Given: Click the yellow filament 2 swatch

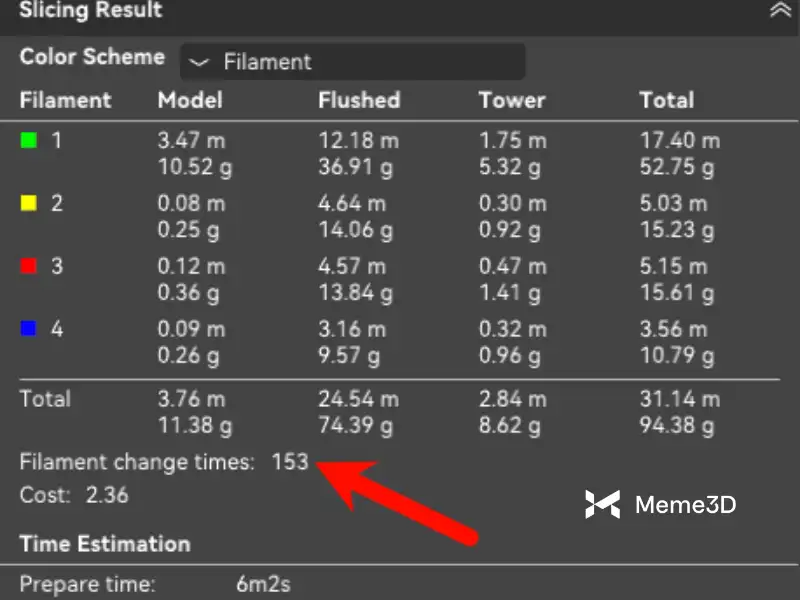Looking at the screenshot, I should (29, 204).
